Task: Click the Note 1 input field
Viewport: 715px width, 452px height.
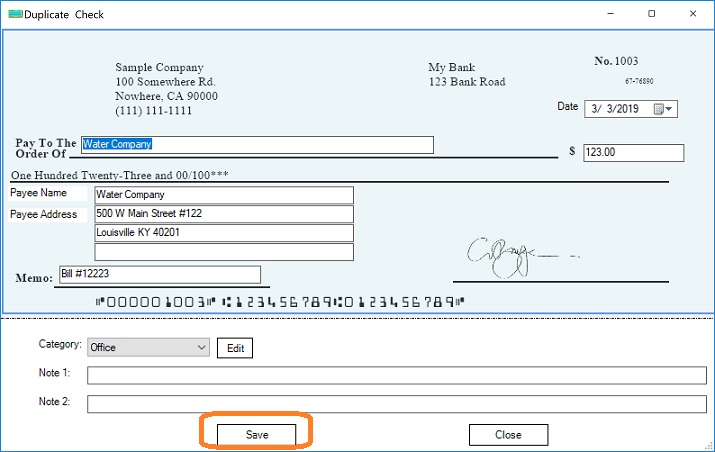Action: click(397, 375)
